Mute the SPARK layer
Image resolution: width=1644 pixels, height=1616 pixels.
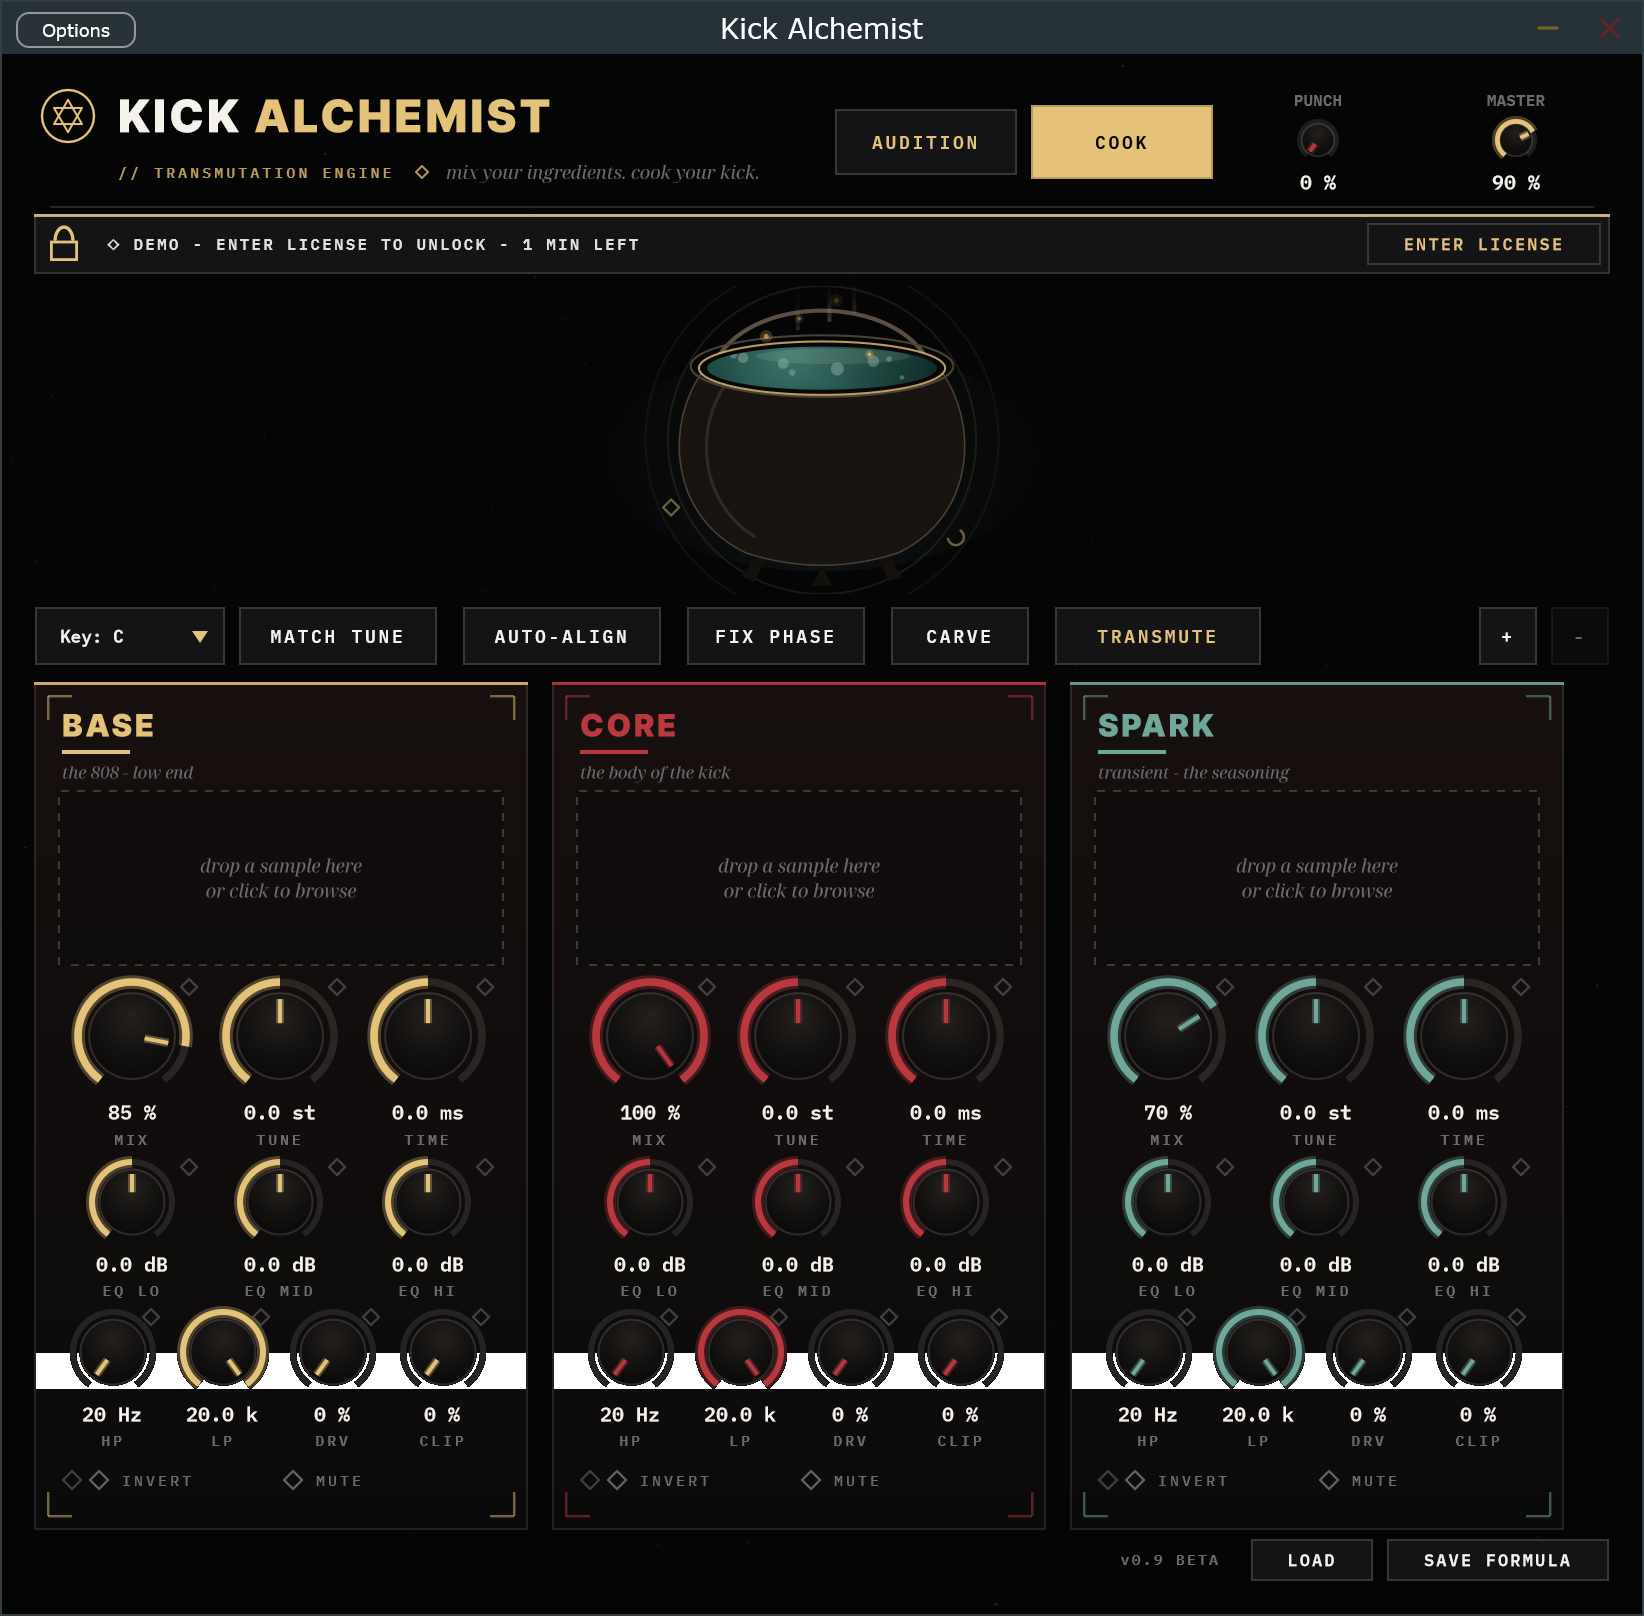pyautogui.click(x=1359, y=1480)
